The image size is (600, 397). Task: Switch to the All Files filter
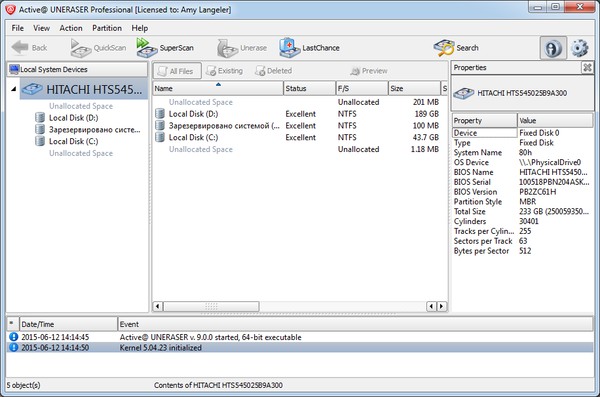coord(177,71)
